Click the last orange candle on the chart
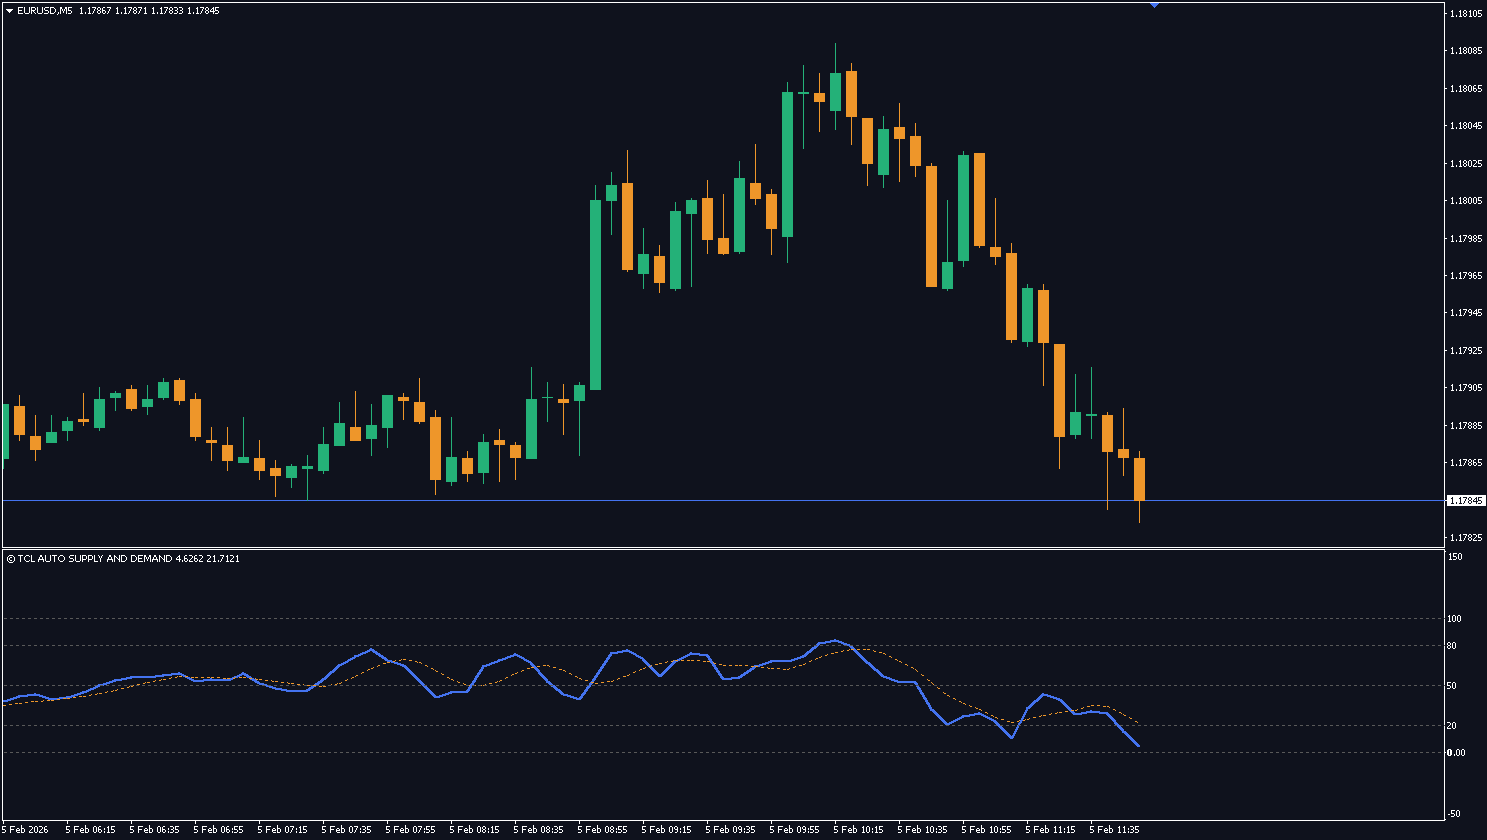This screenshot has width=1487, height=840. click(x=1139, y=479)
